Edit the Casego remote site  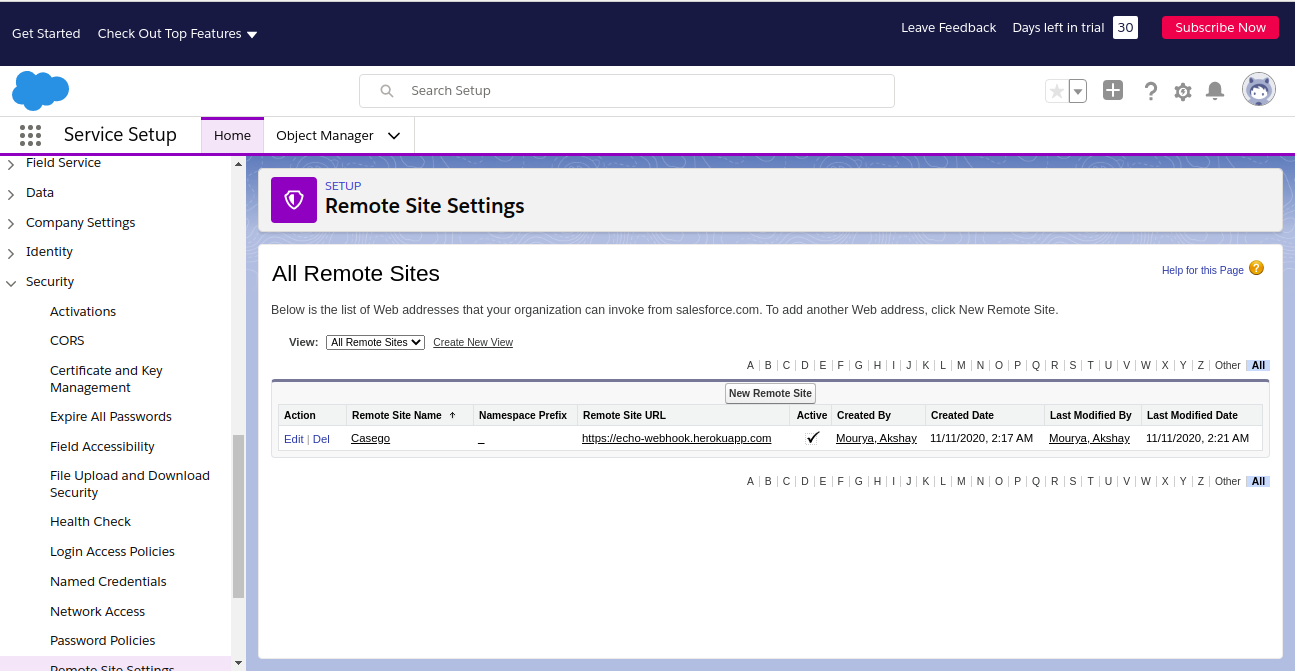[x=294, y=439]
